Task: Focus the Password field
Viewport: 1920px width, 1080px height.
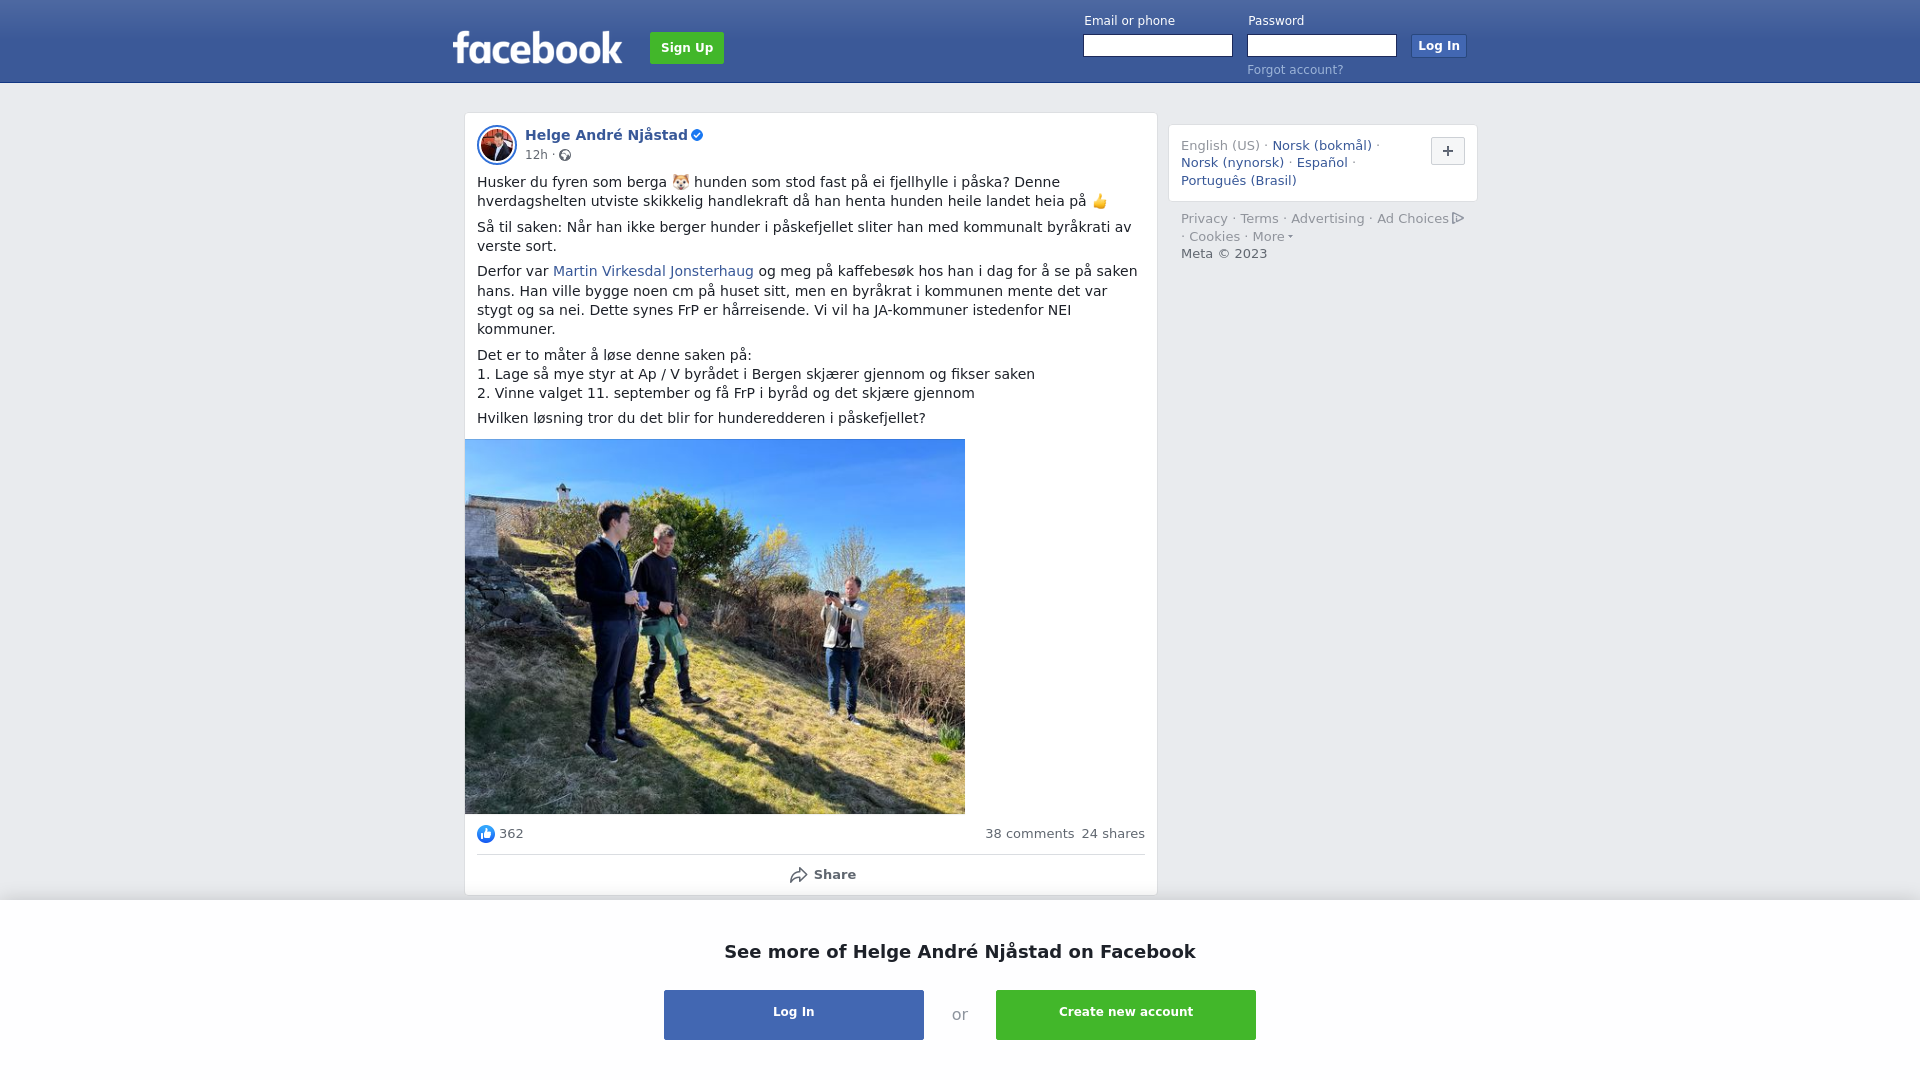Action: (x=1322, y=46)
